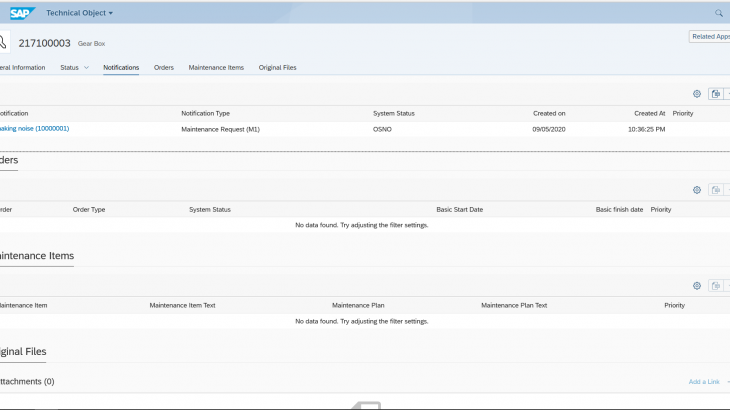The image size is (730, 410).
Task: Go to the Orders tab
Action: [x=164, y=67]
